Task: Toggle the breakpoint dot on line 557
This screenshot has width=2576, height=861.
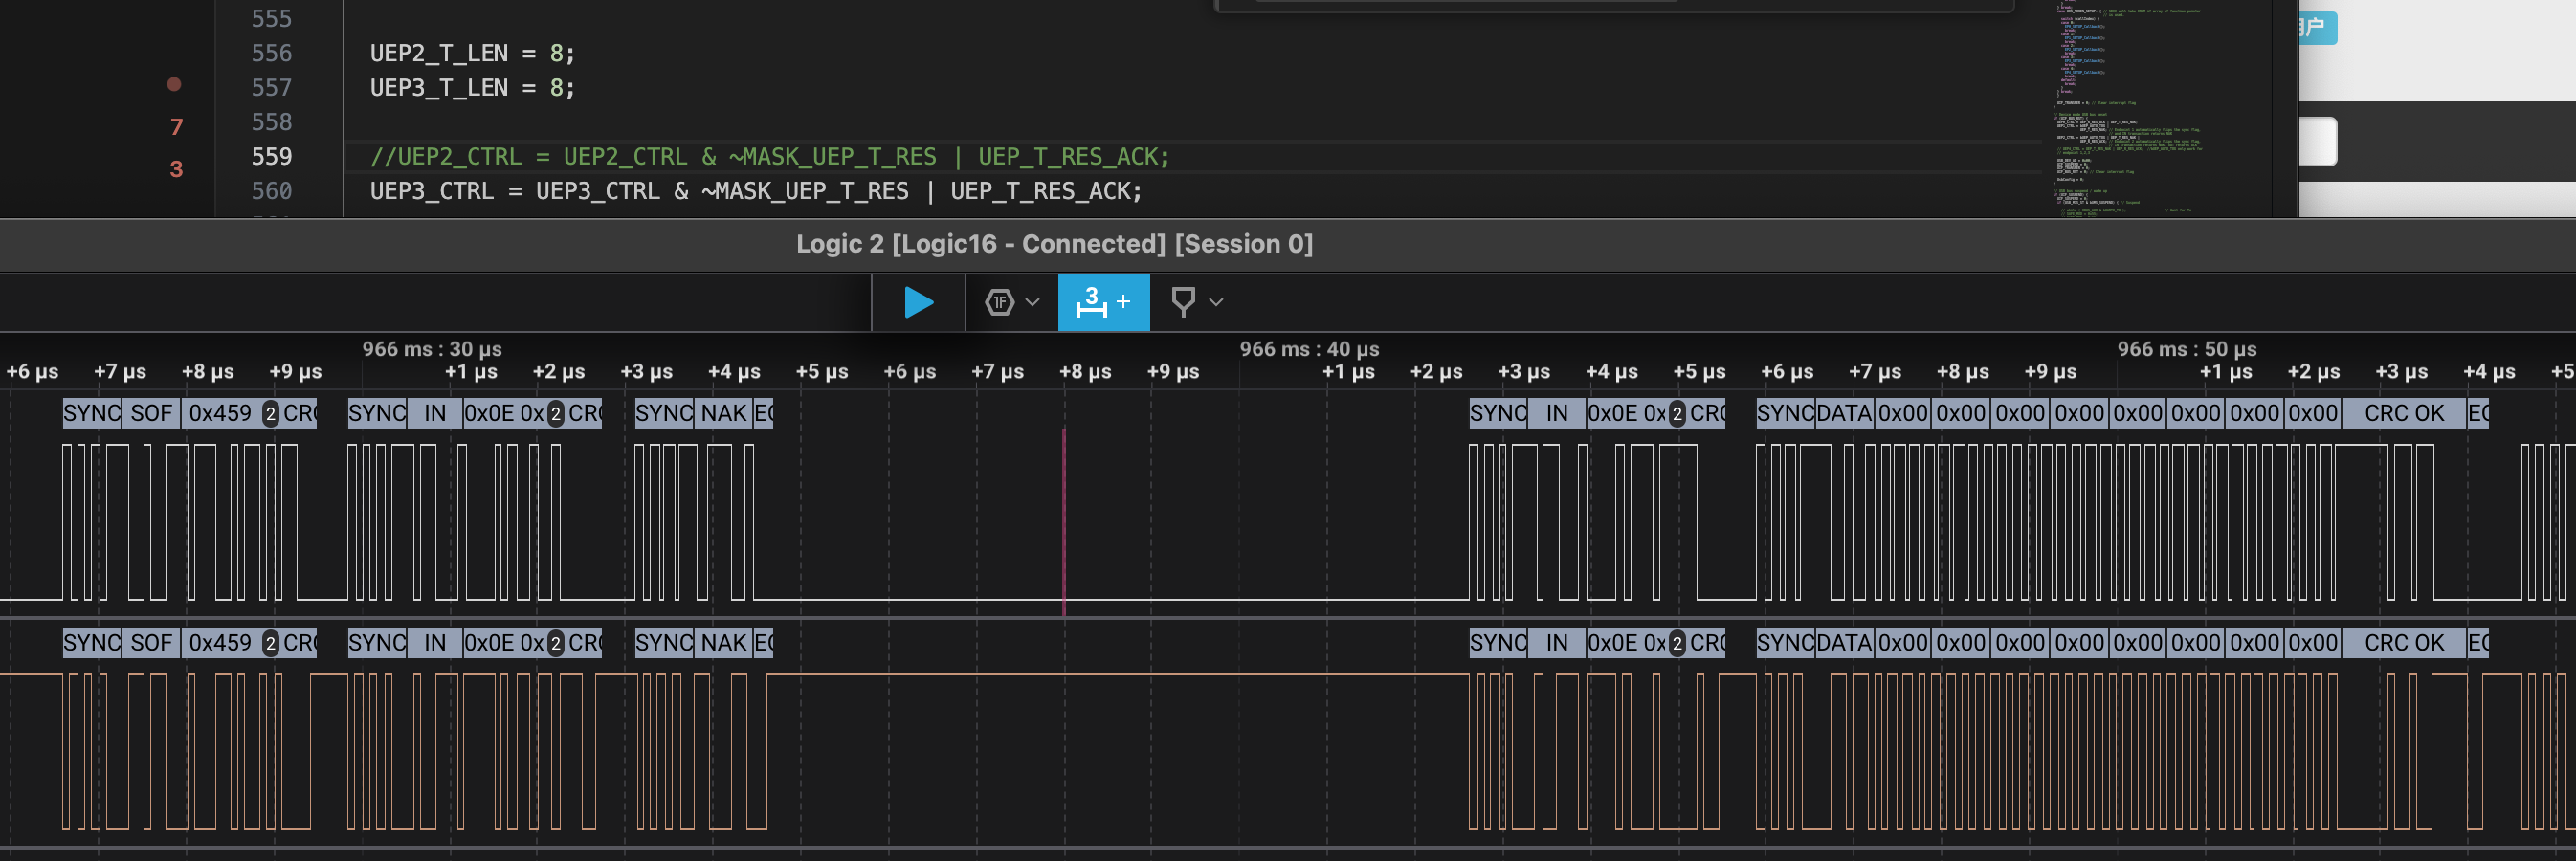Action: 174,85
